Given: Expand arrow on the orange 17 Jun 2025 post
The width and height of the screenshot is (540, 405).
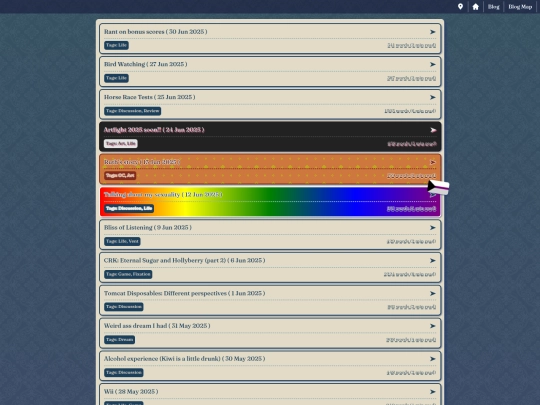Looking at the screenshot, I should tap(433, 162).
